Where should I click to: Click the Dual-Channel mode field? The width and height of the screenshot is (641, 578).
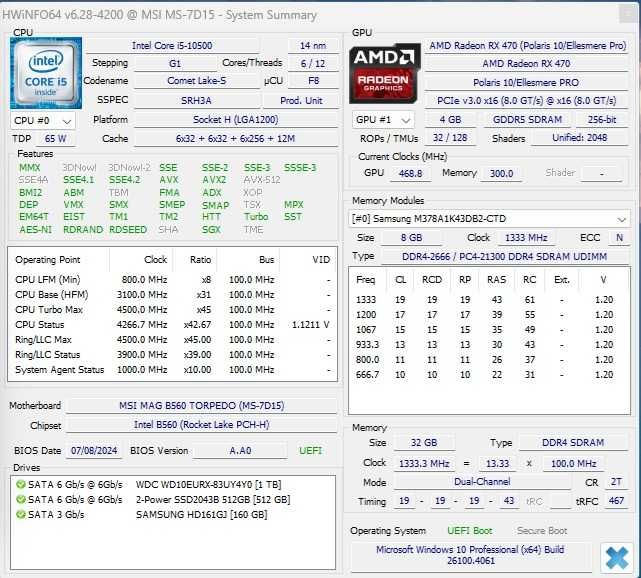(x=482, y=482)
